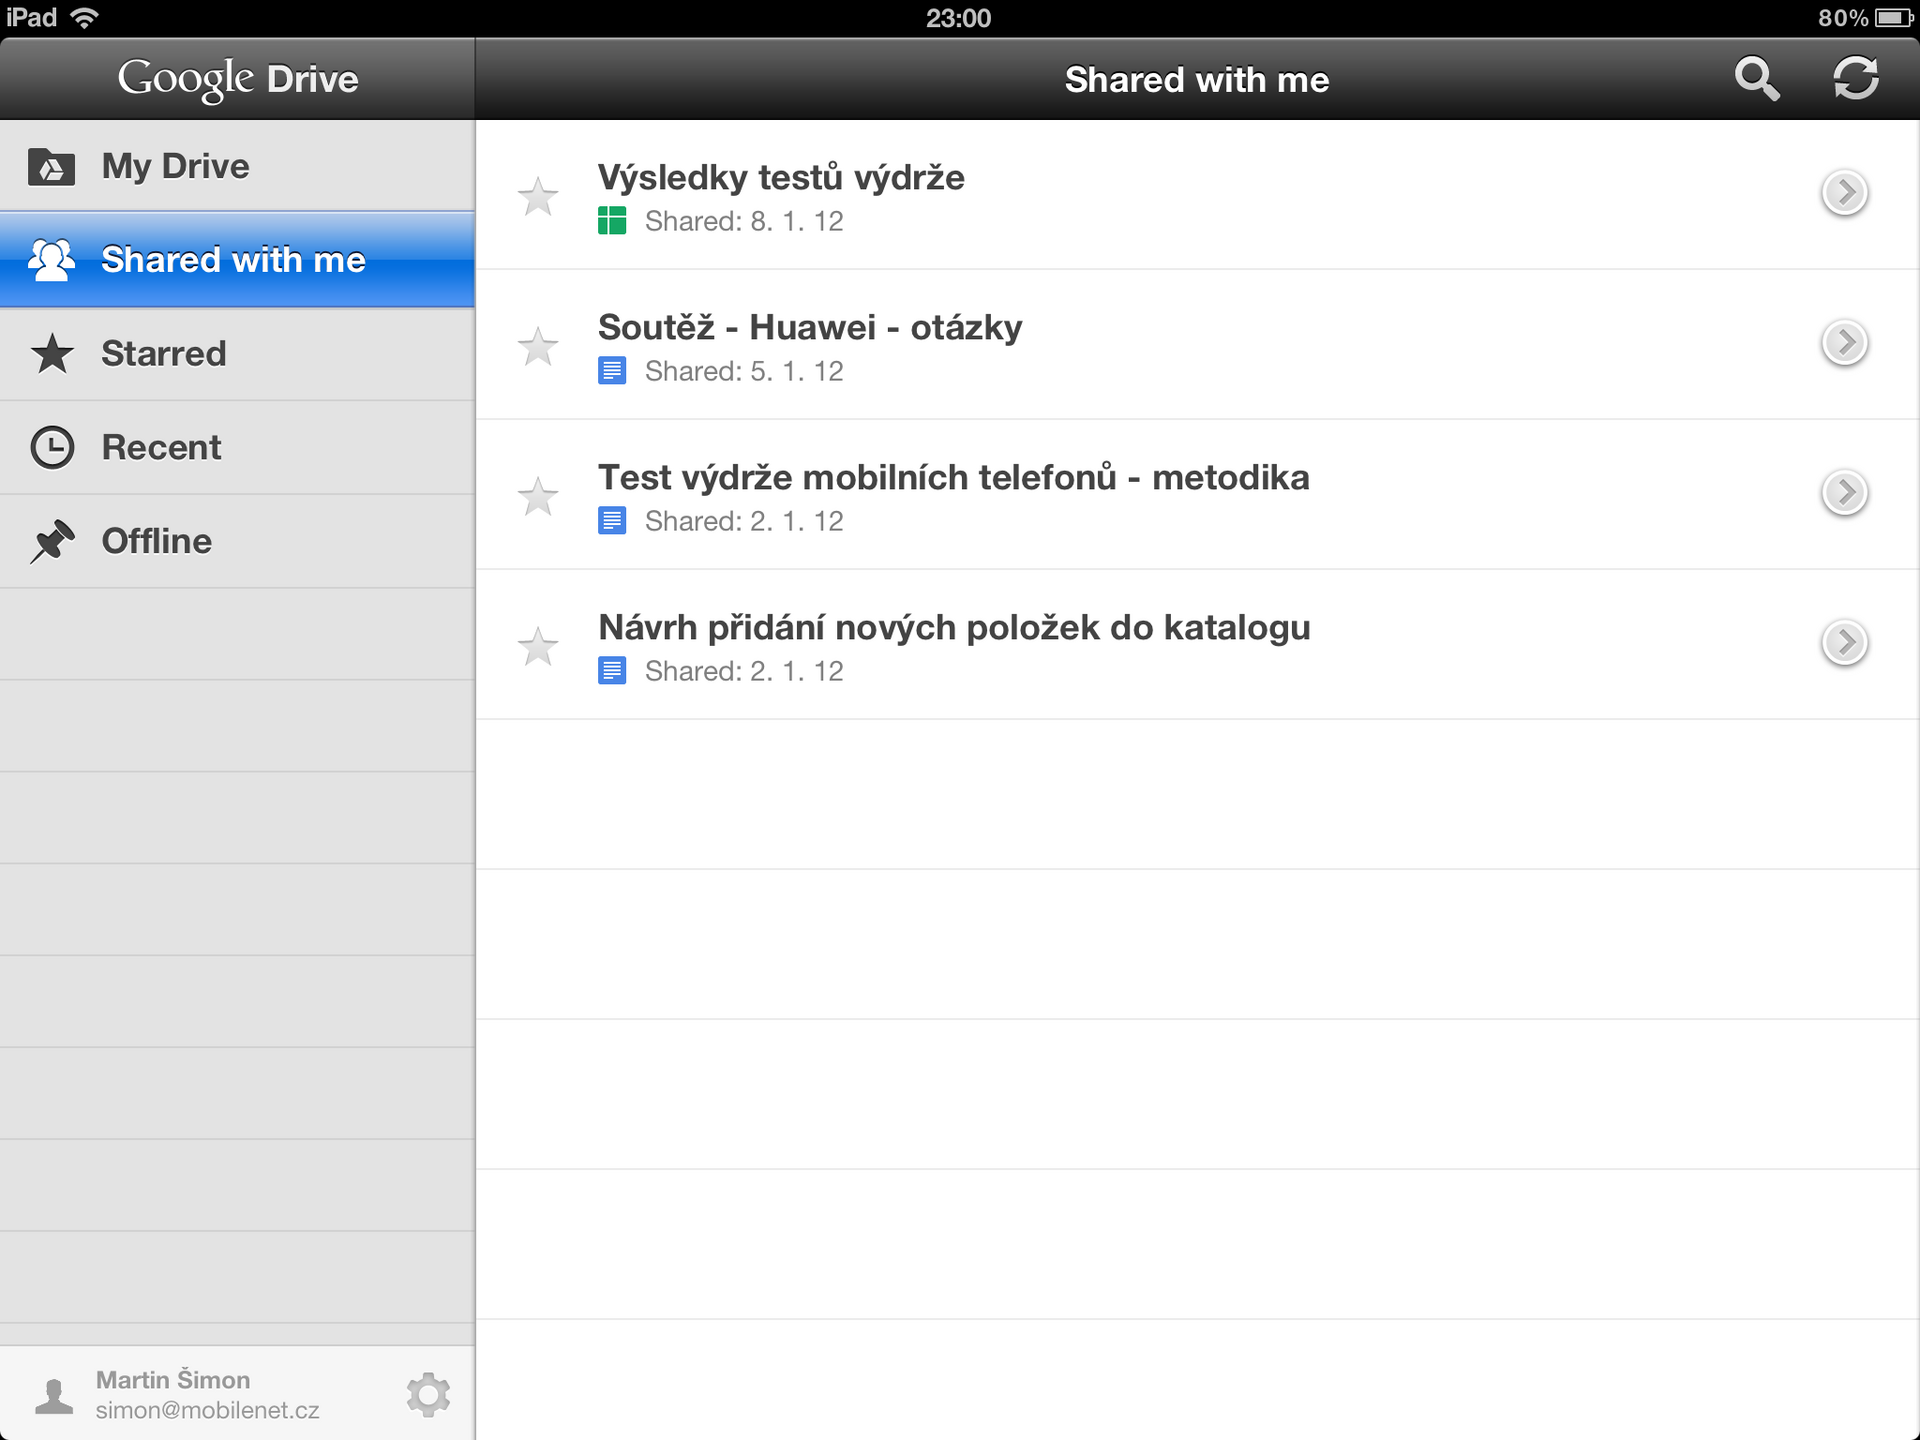
Task: Click the Starred star icon in sidebar
Action: pyautogui.click(x=52, y=354)
